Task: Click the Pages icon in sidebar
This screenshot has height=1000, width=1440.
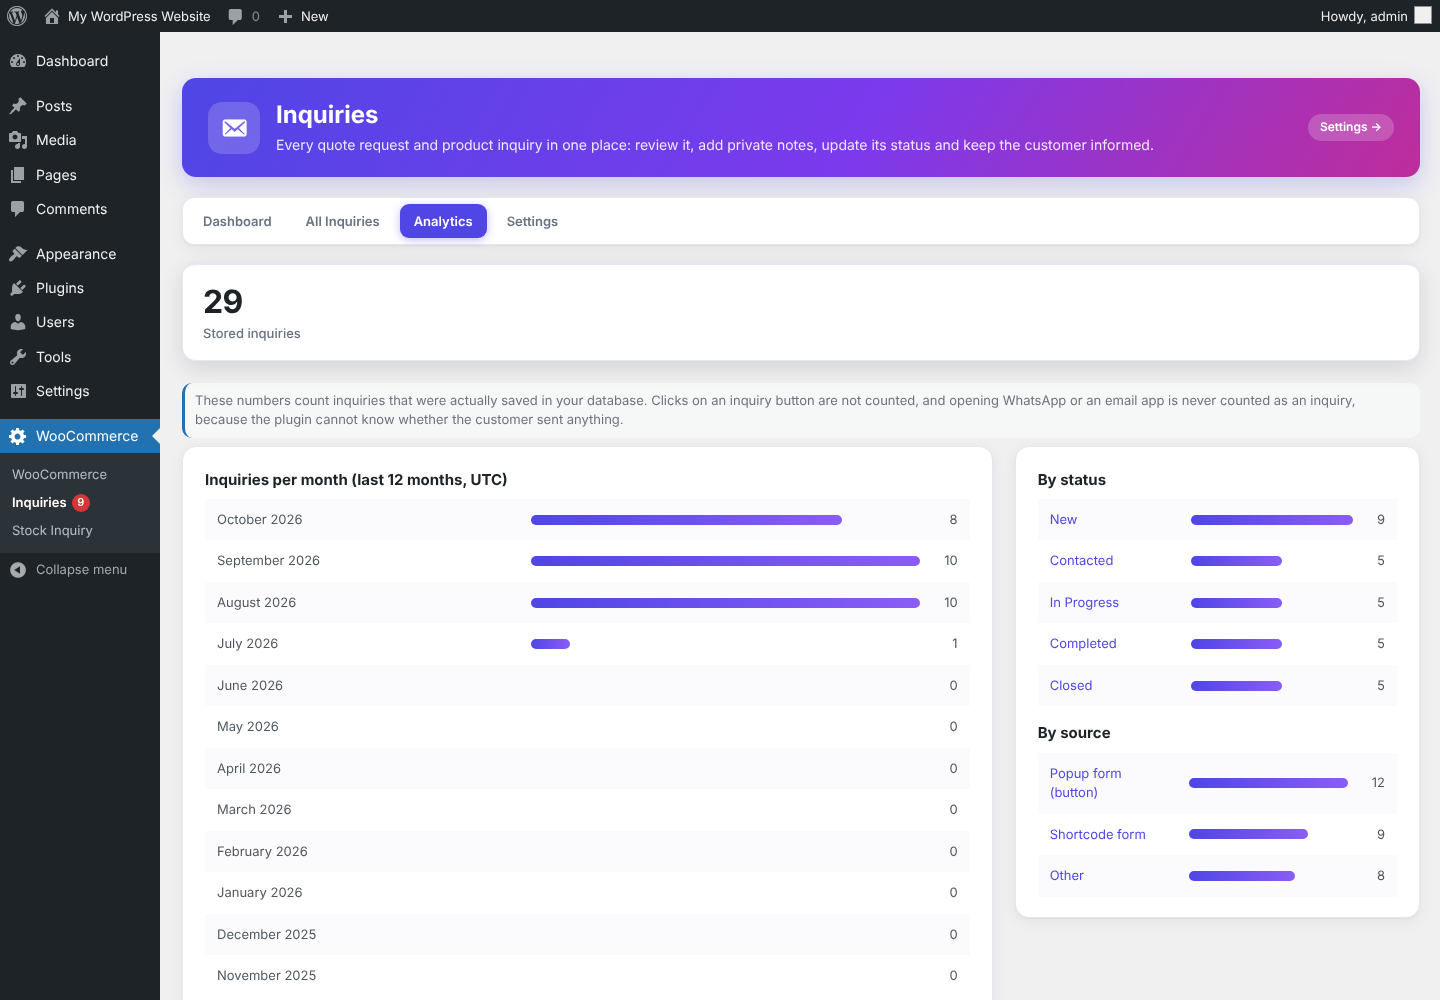Action: point(18,175)
